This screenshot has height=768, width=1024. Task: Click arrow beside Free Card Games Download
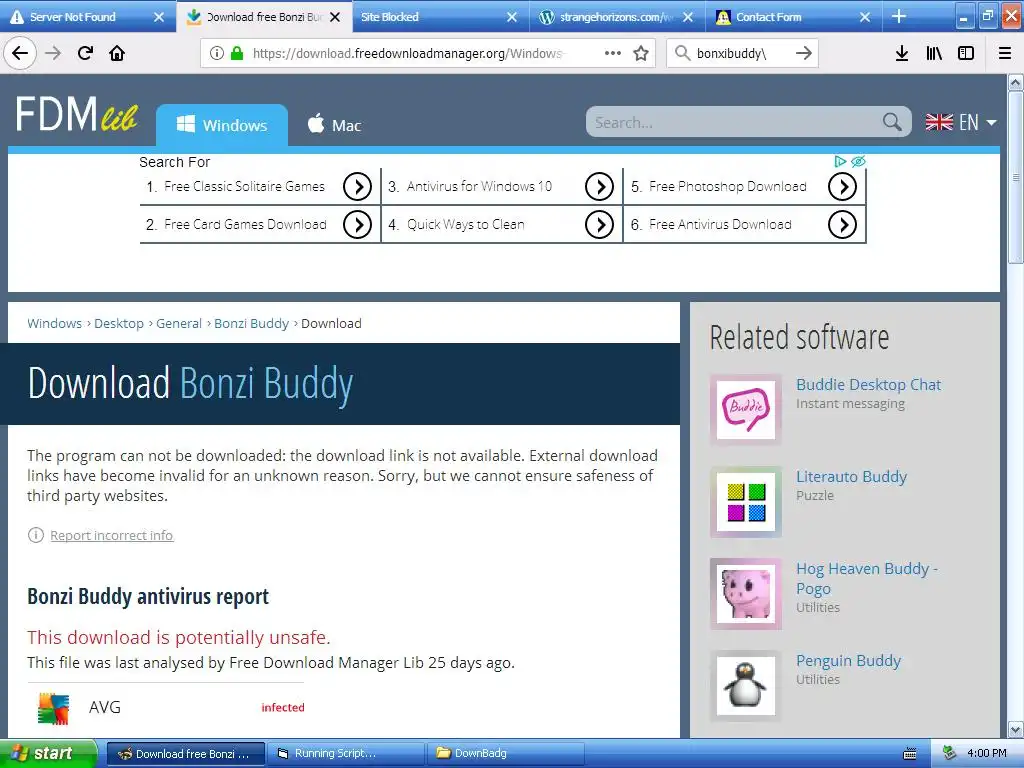357,225
